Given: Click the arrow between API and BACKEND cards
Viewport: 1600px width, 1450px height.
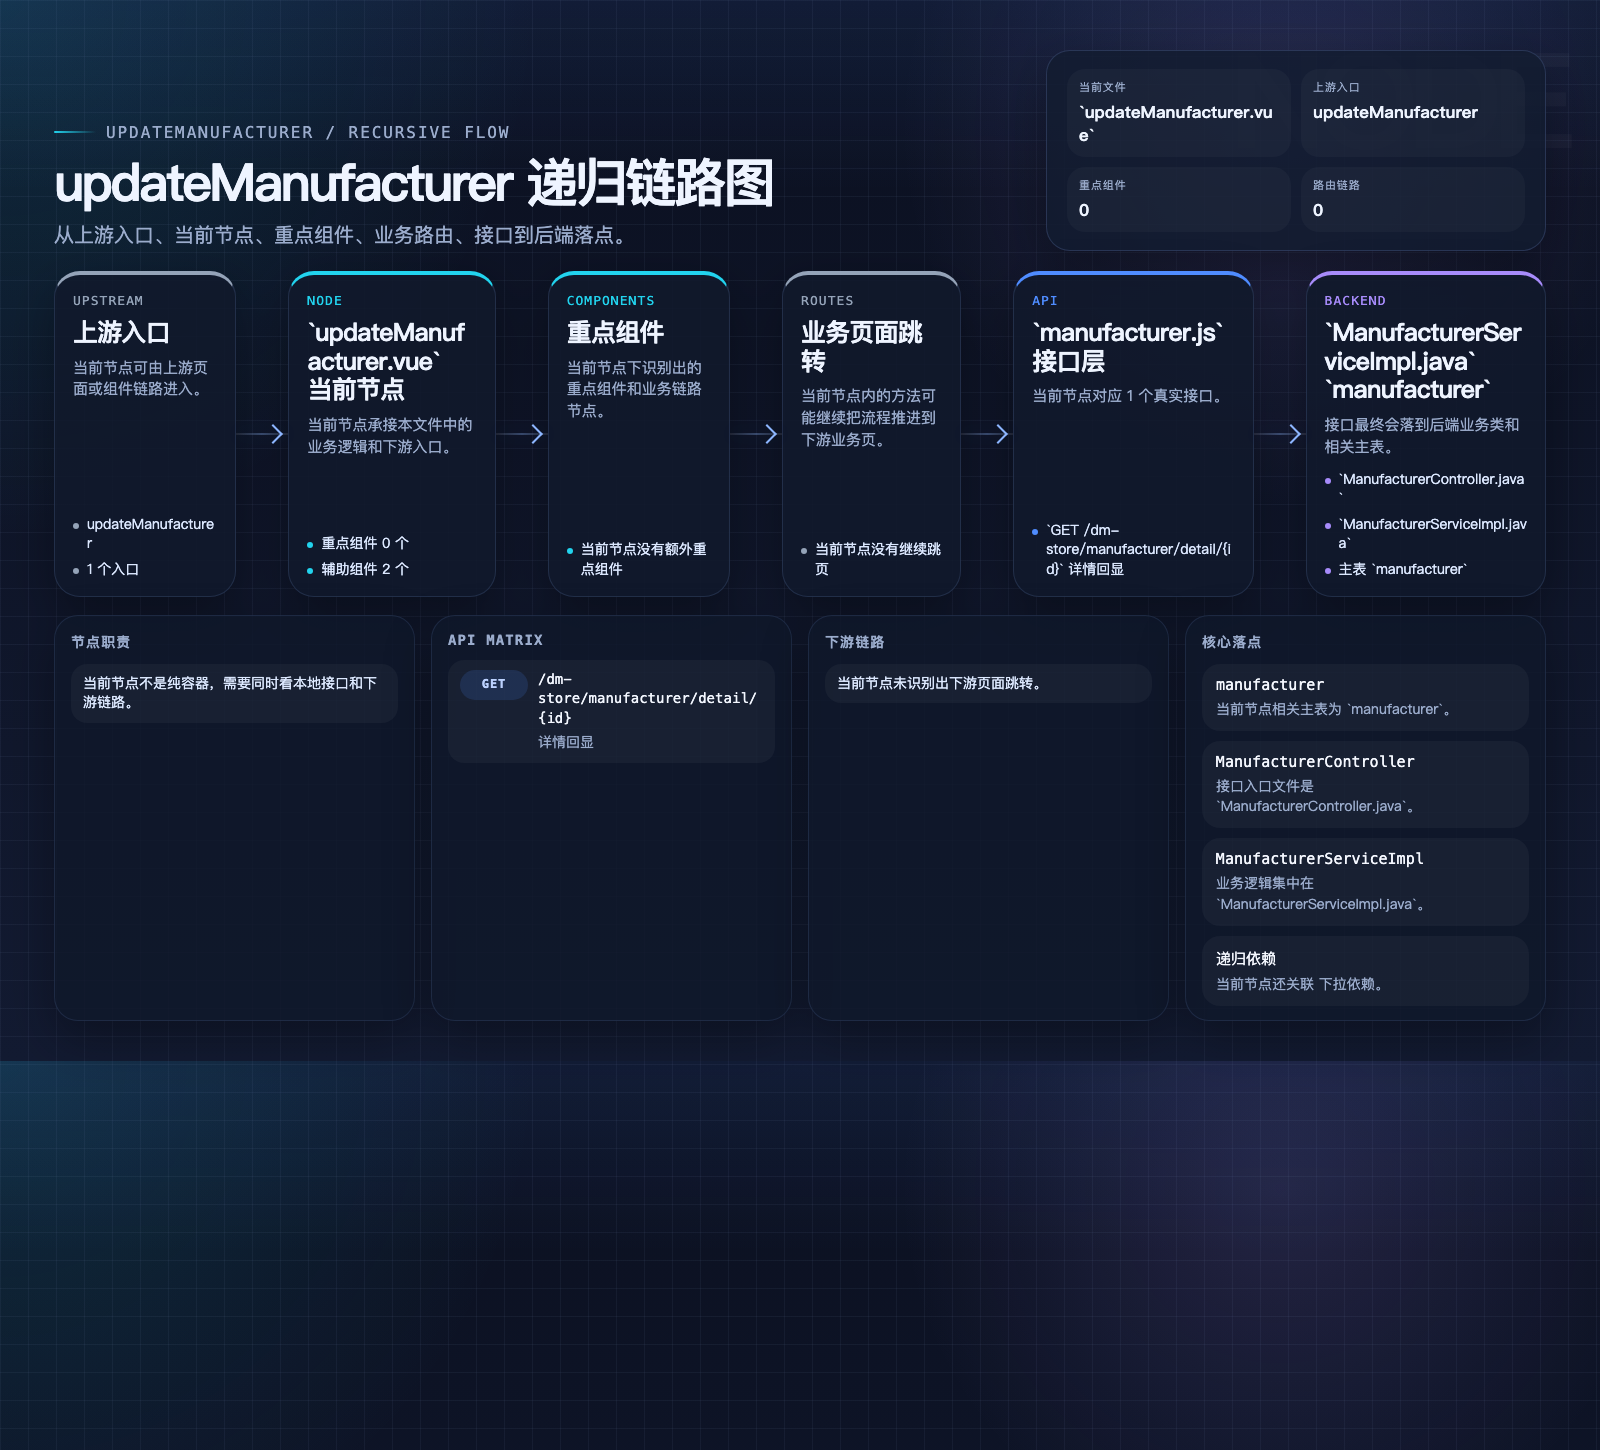Looking at the screenshot, I should pyautogui.click(x=1280, y=434).
